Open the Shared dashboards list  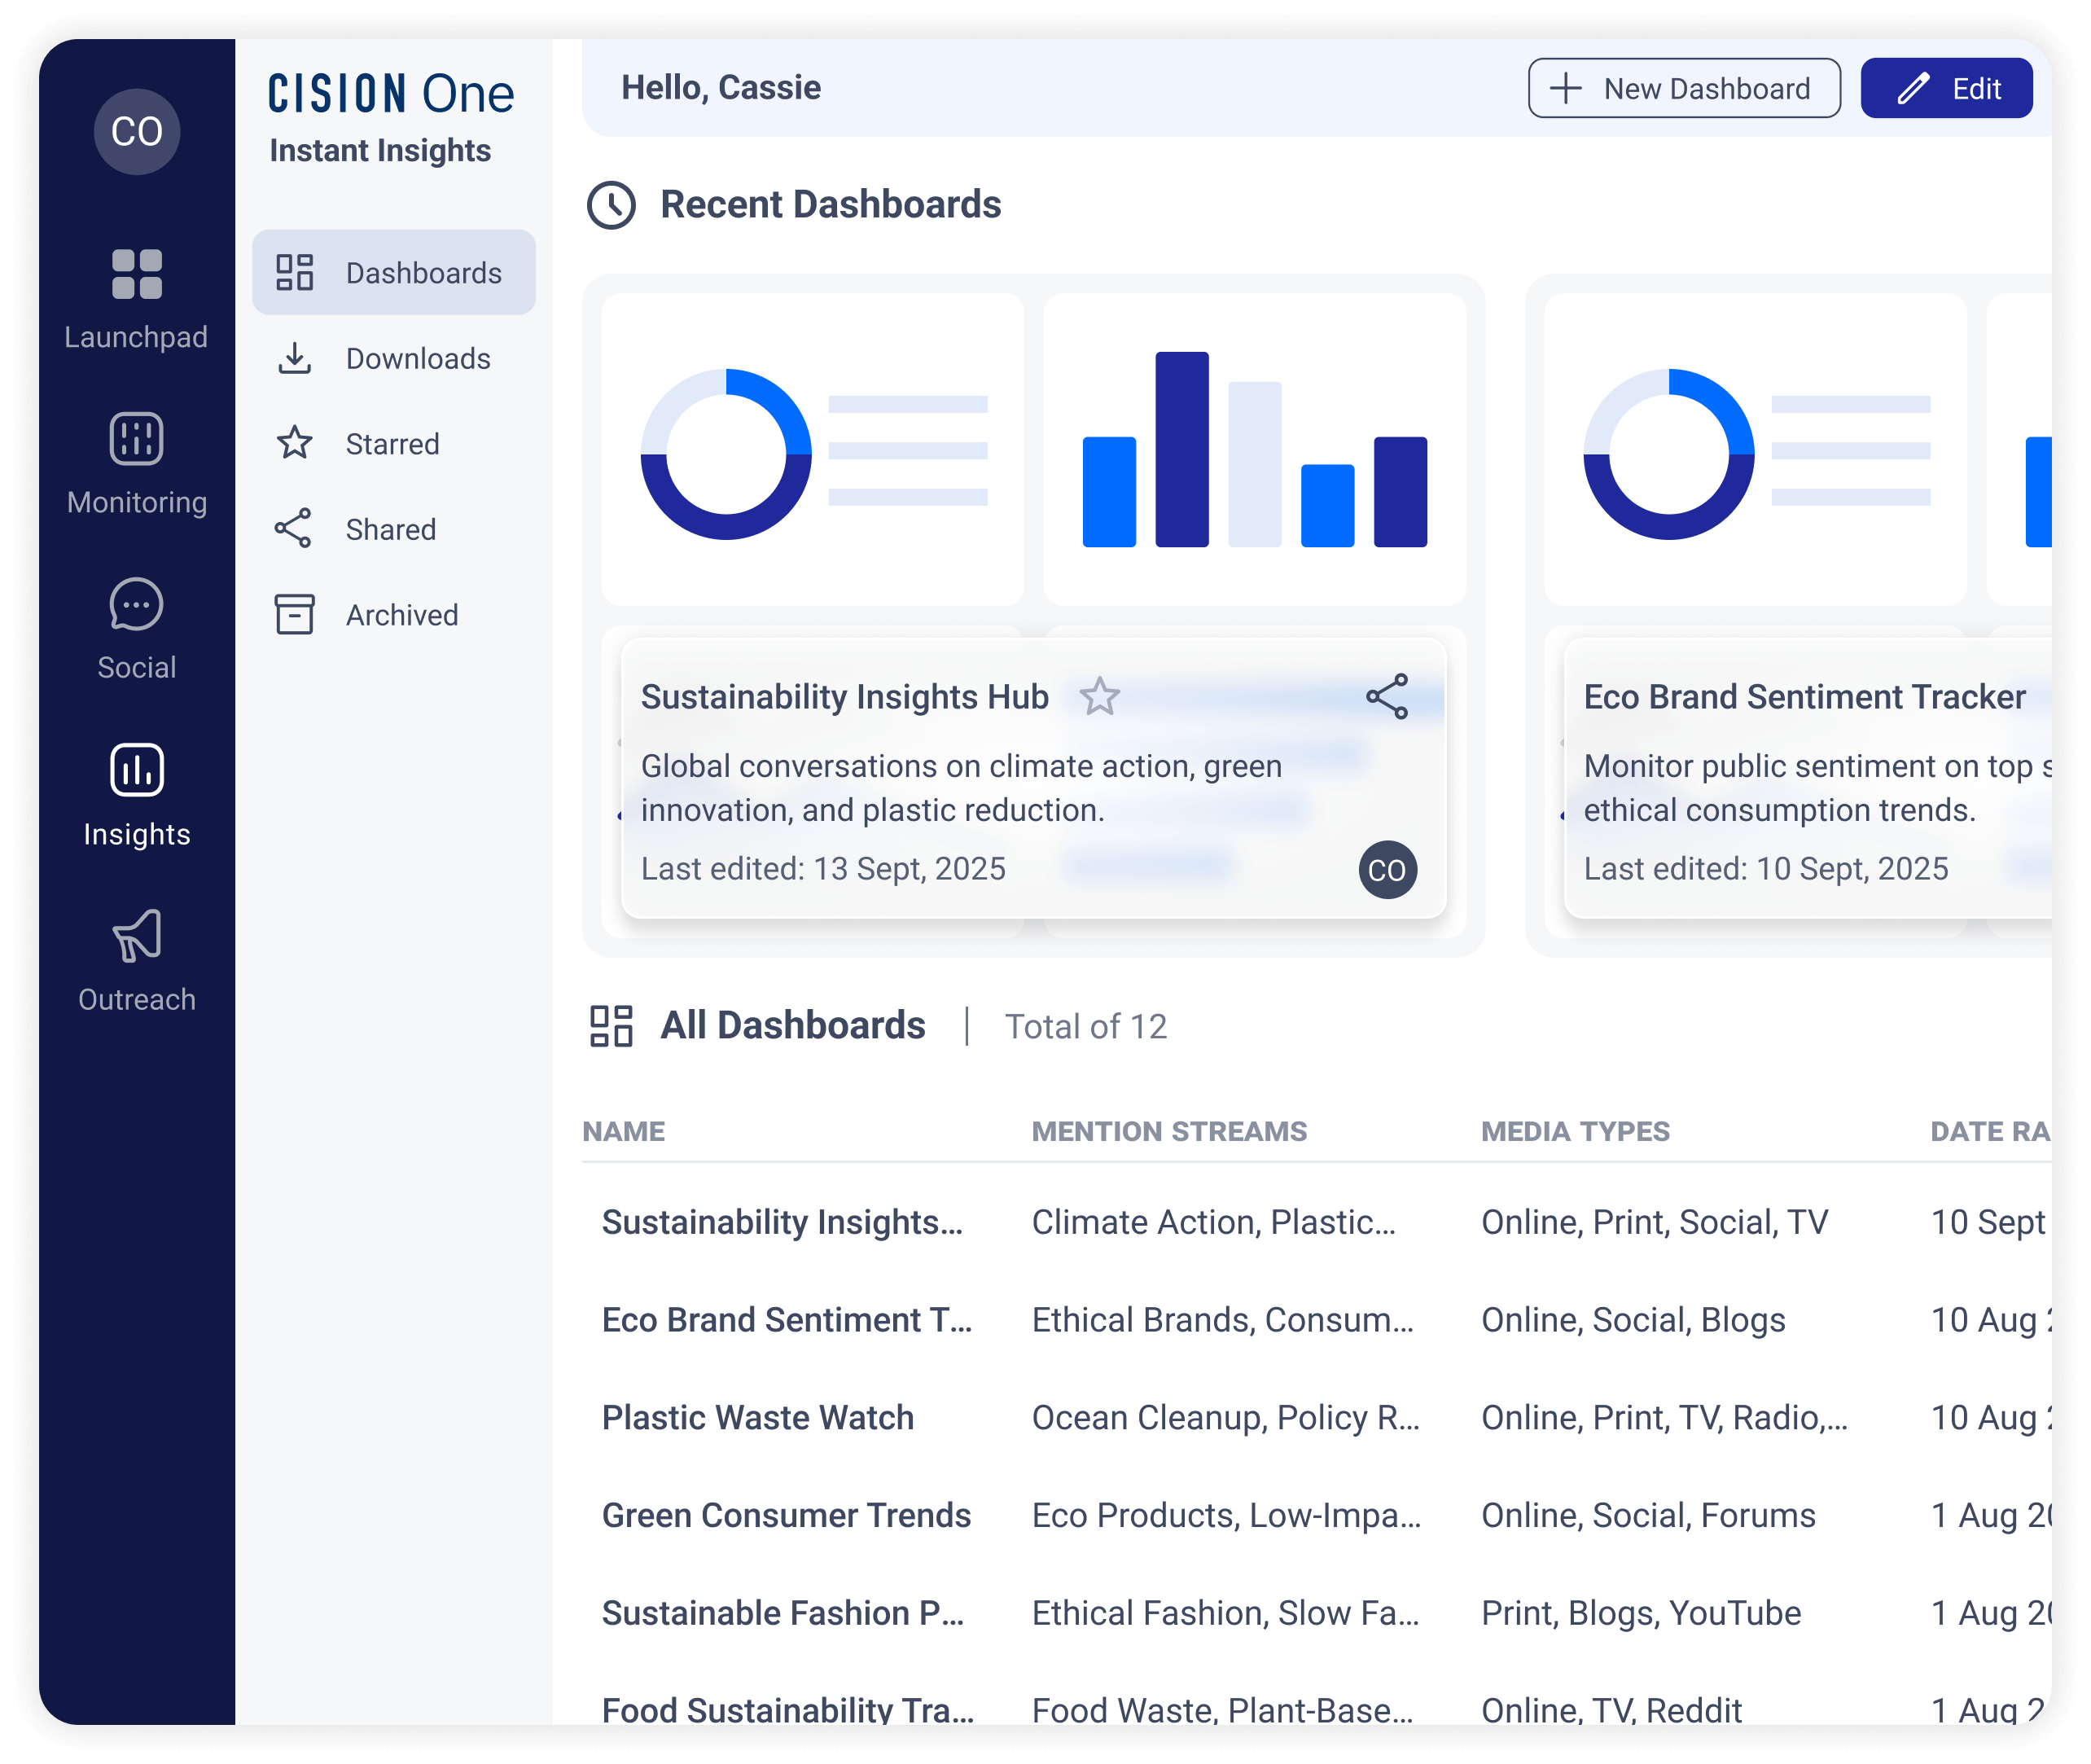tap(394, 530)
